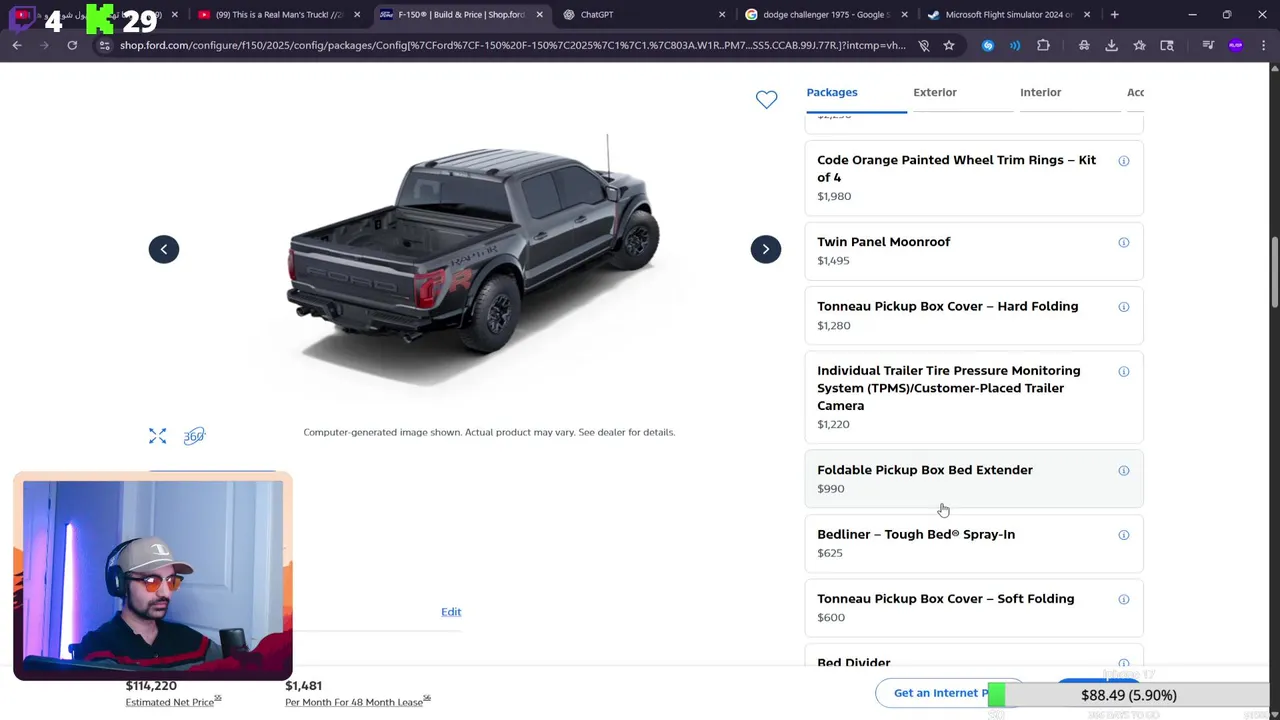Add Individual Trailer Tire Pressure Monitoring System
Screen dimensions: 1280x720
coord(974,397)
